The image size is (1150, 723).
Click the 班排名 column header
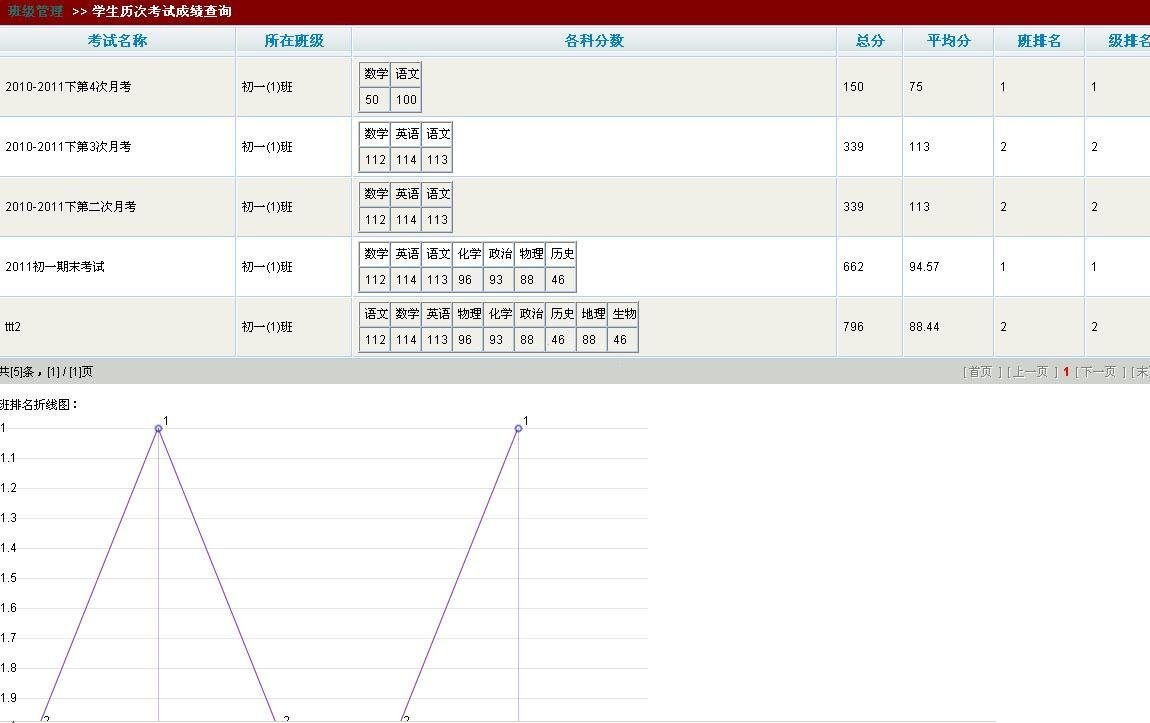(x=1039, y=41)
